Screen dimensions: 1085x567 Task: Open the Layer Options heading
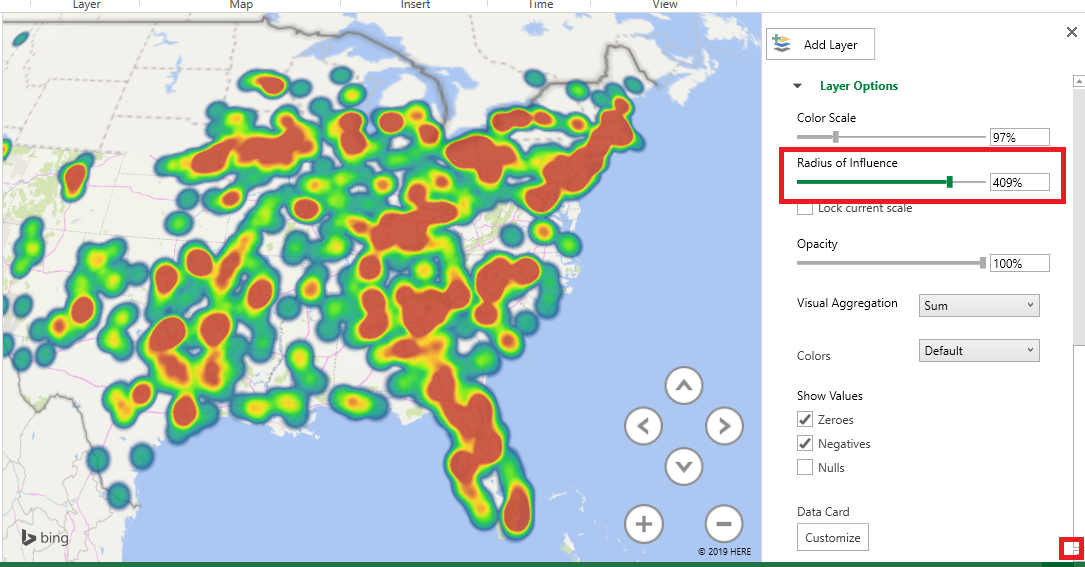pos(859,86)
